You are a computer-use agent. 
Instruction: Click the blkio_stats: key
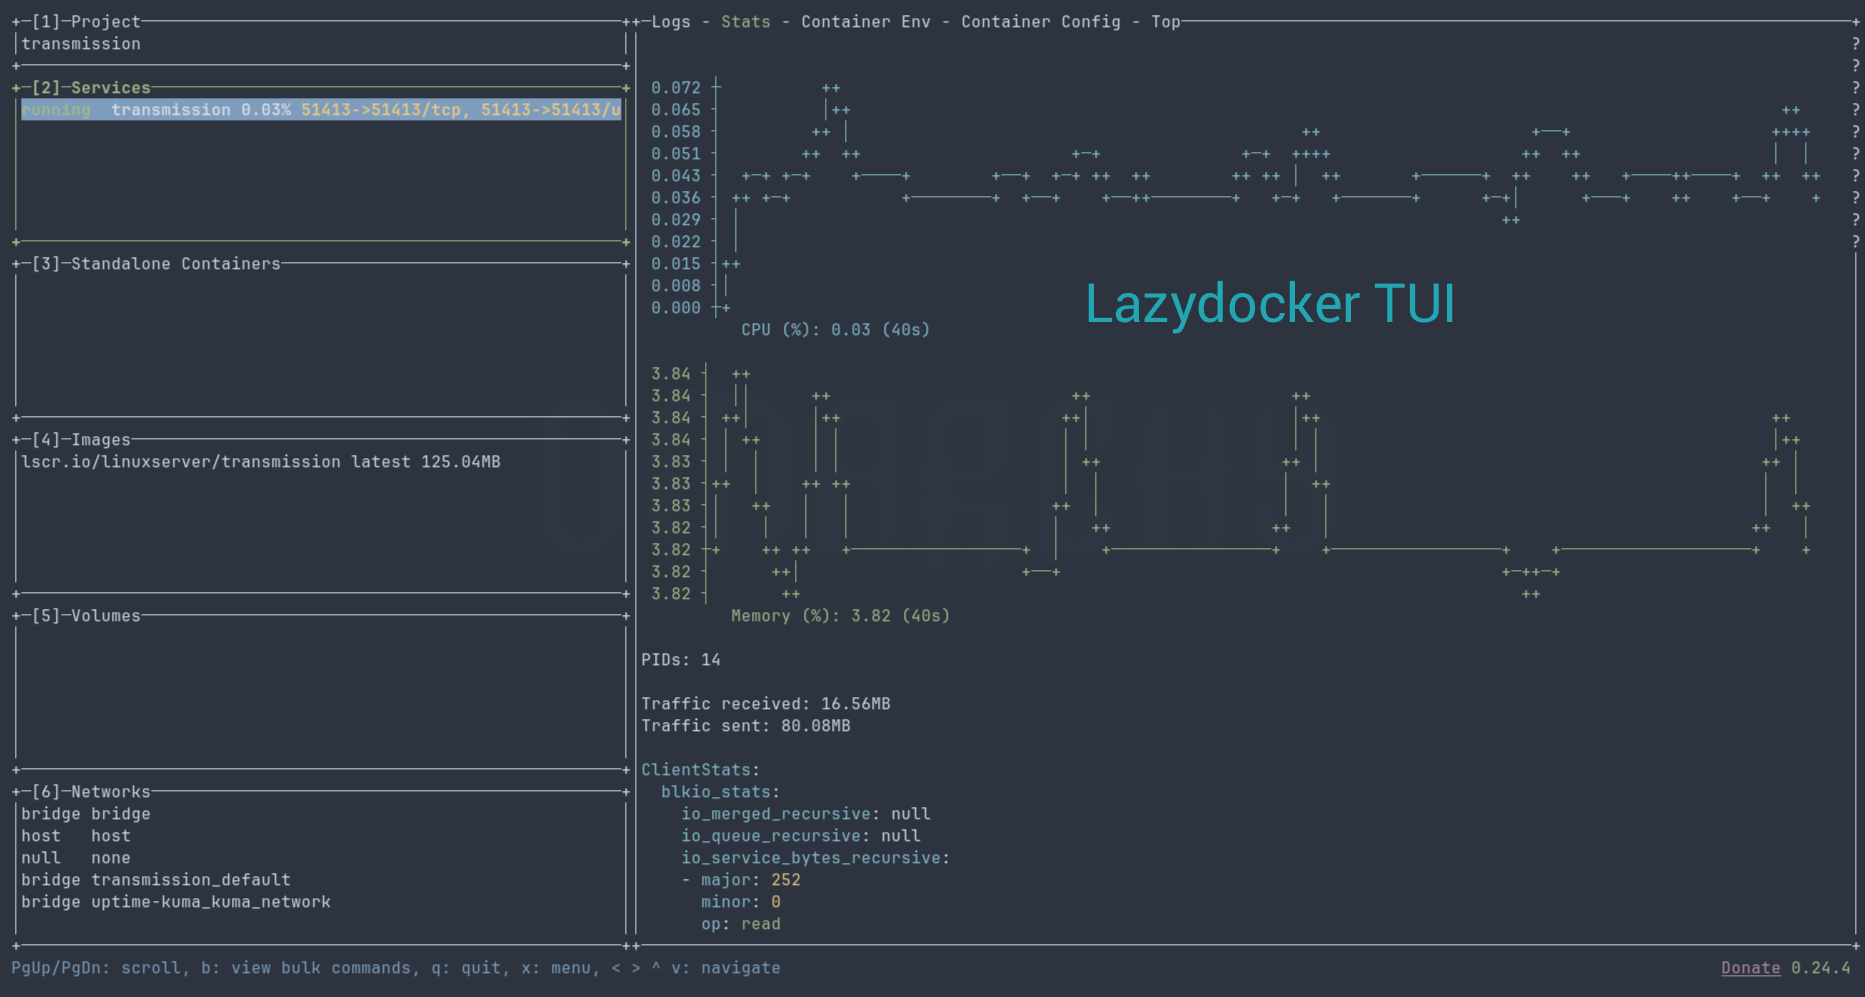721,792
